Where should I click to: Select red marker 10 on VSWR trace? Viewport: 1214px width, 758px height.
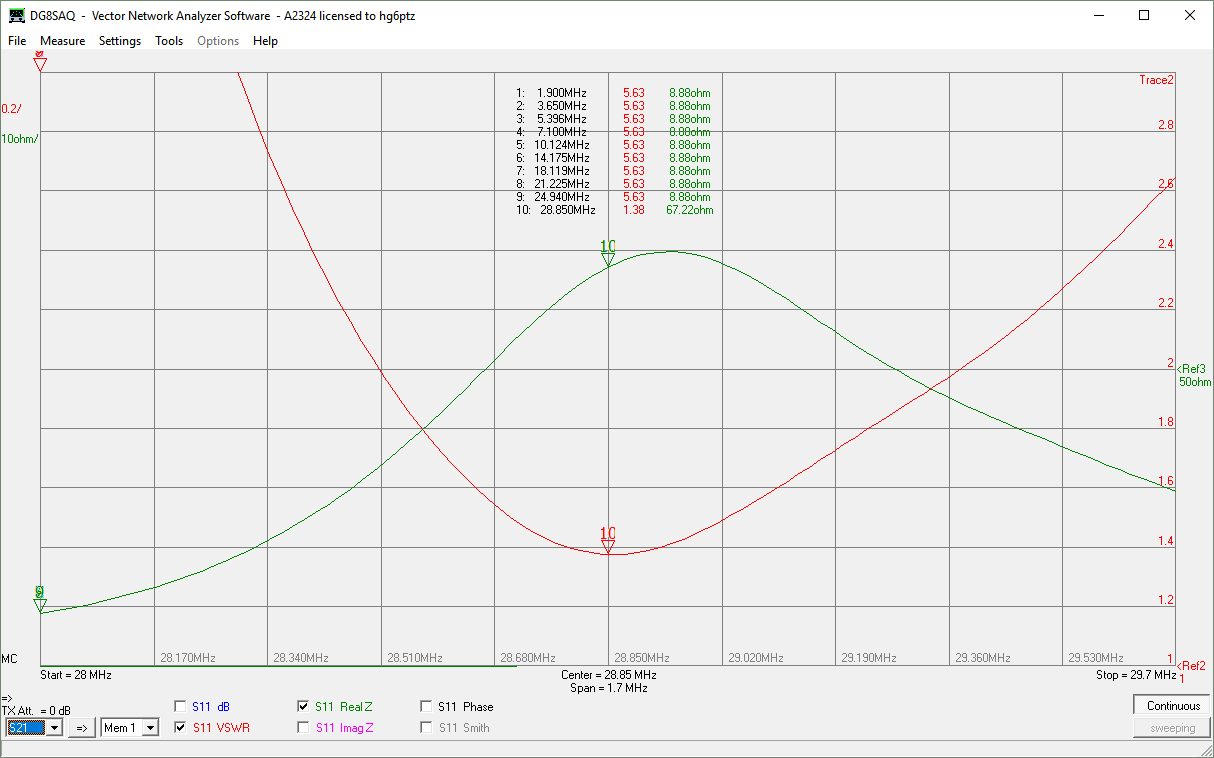coord(608,545)
